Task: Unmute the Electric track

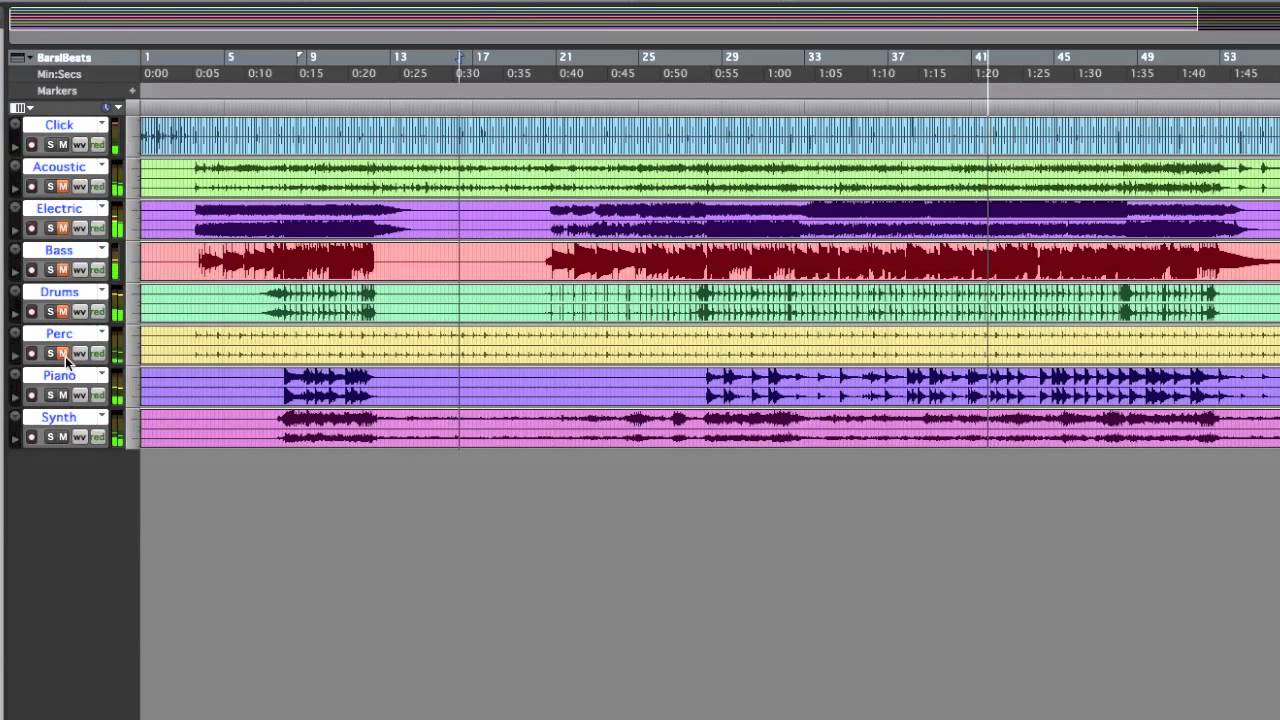Action: [x=63, y=228]
